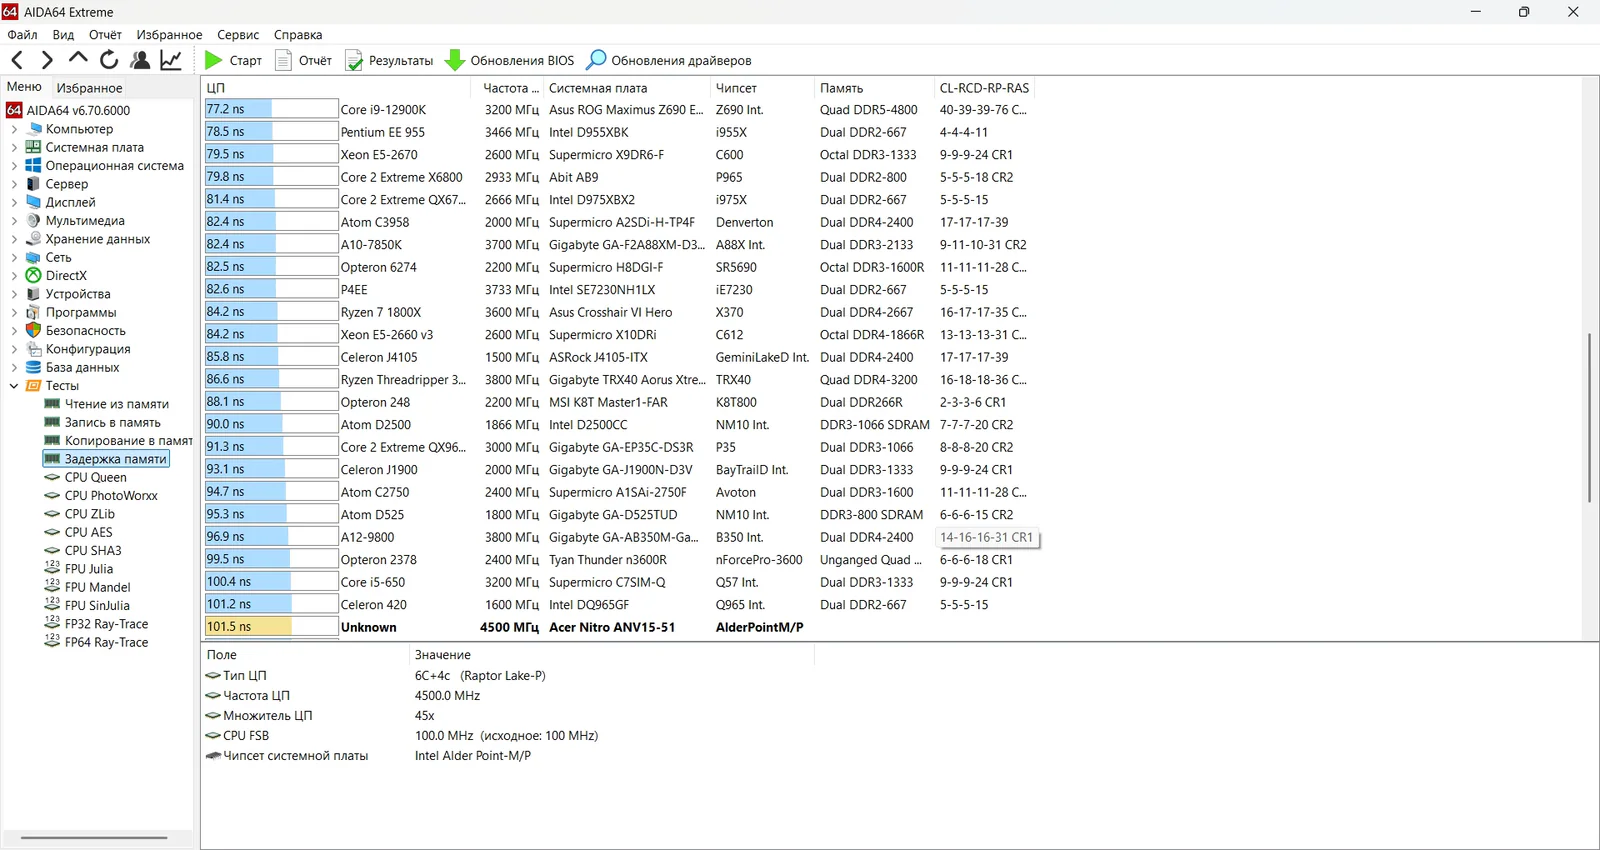Click Обновления BIOS button

click(510, 60)
